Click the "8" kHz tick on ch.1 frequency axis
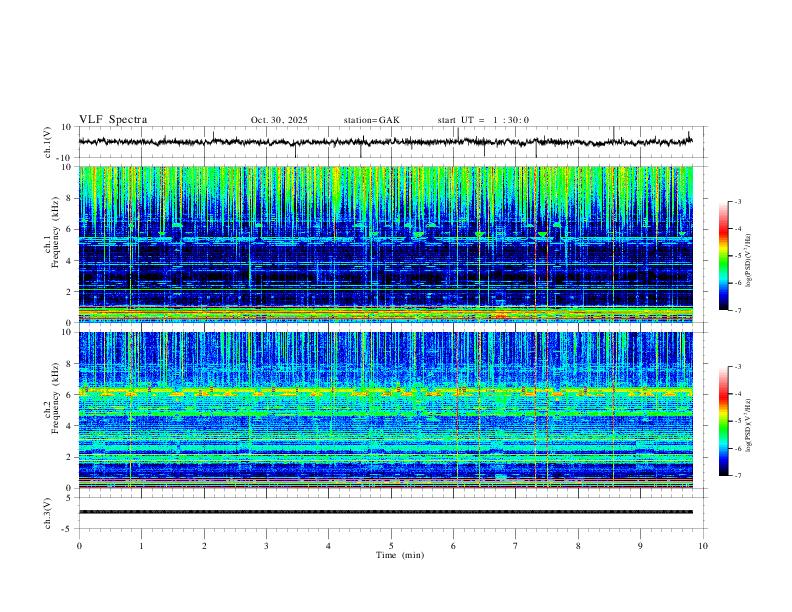Image resolution: width=792 pixels, height=612 pixels. [x=70, y=198]
